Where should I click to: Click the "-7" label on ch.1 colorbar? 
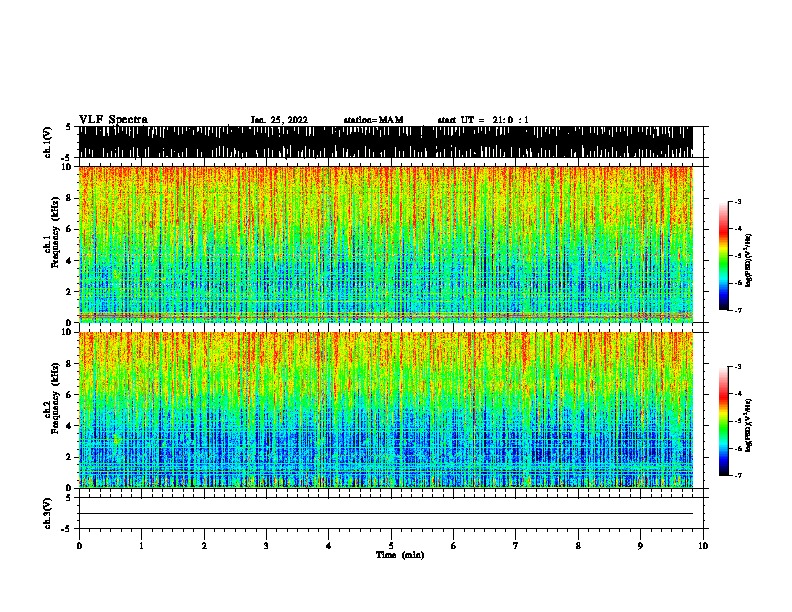pos(737,310)
